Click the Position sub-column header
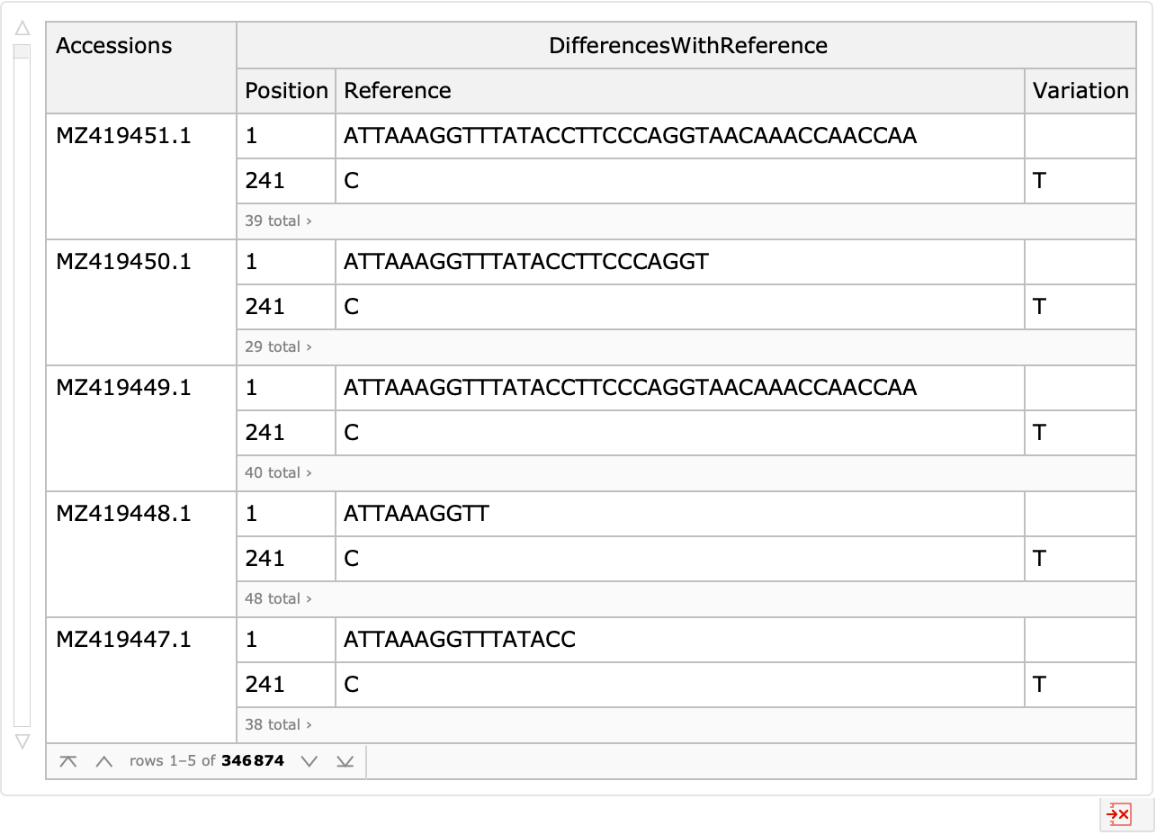 tap(286, 90)
